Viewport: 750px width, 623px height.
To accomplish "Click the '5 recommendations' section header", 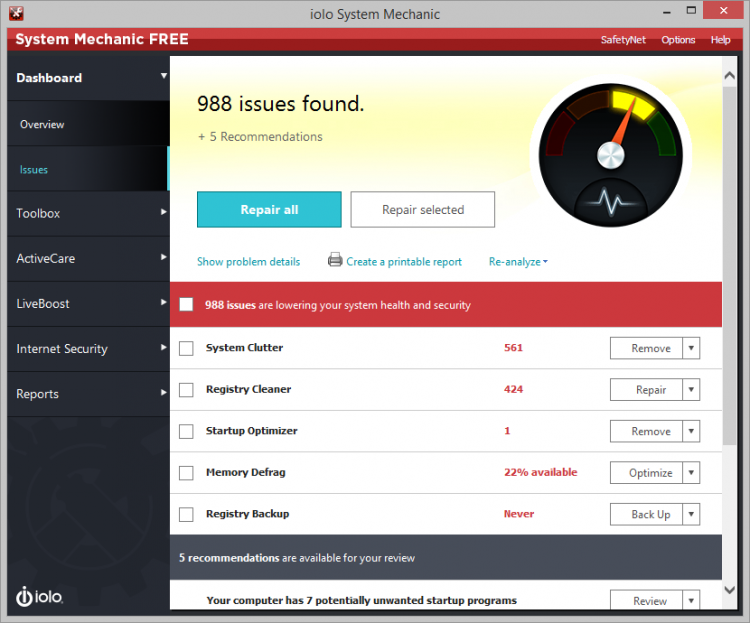I will [x=446, y=557].
